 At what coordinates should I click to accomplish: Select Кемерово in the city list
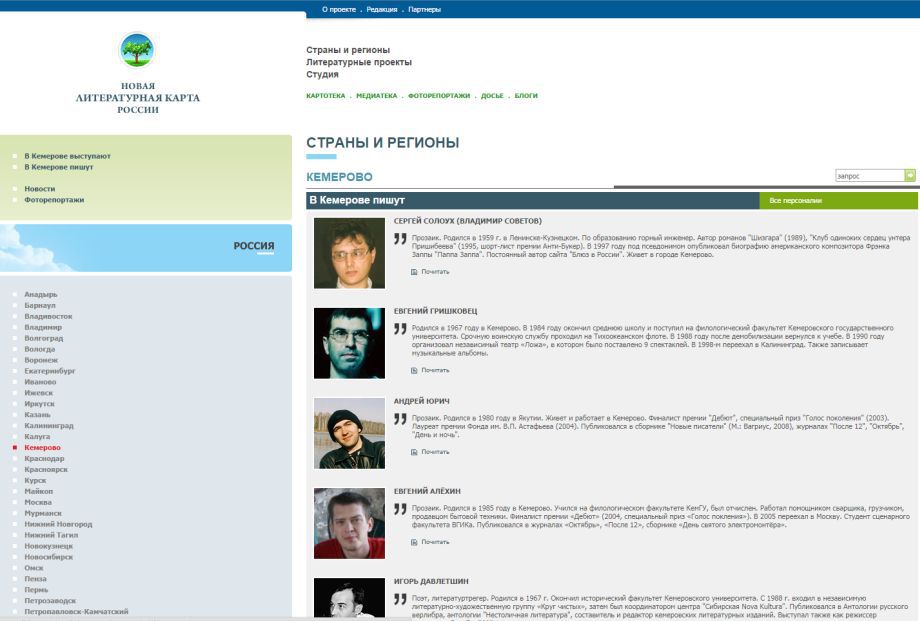[x=42, y=448]
